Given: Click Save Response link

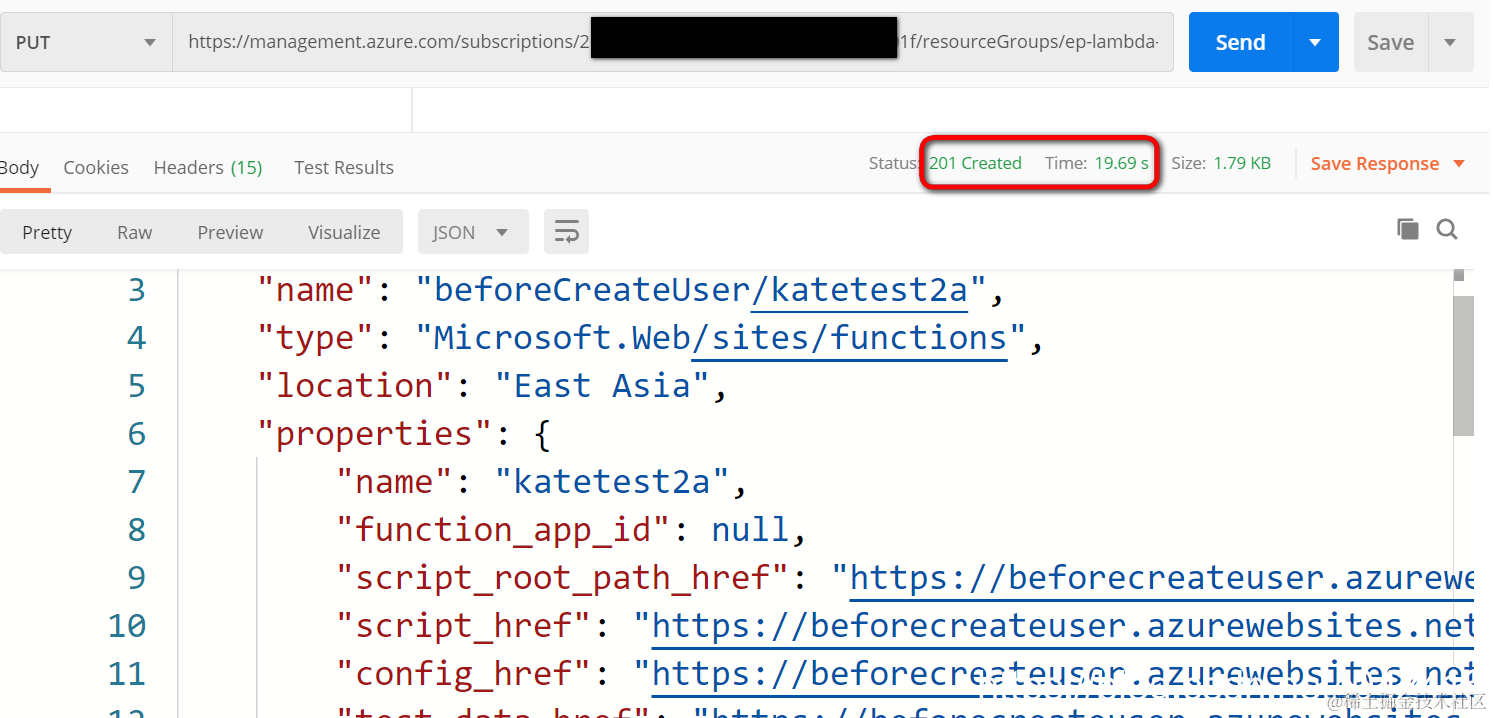Looking at the screenshot, I should click(1375, 163).
